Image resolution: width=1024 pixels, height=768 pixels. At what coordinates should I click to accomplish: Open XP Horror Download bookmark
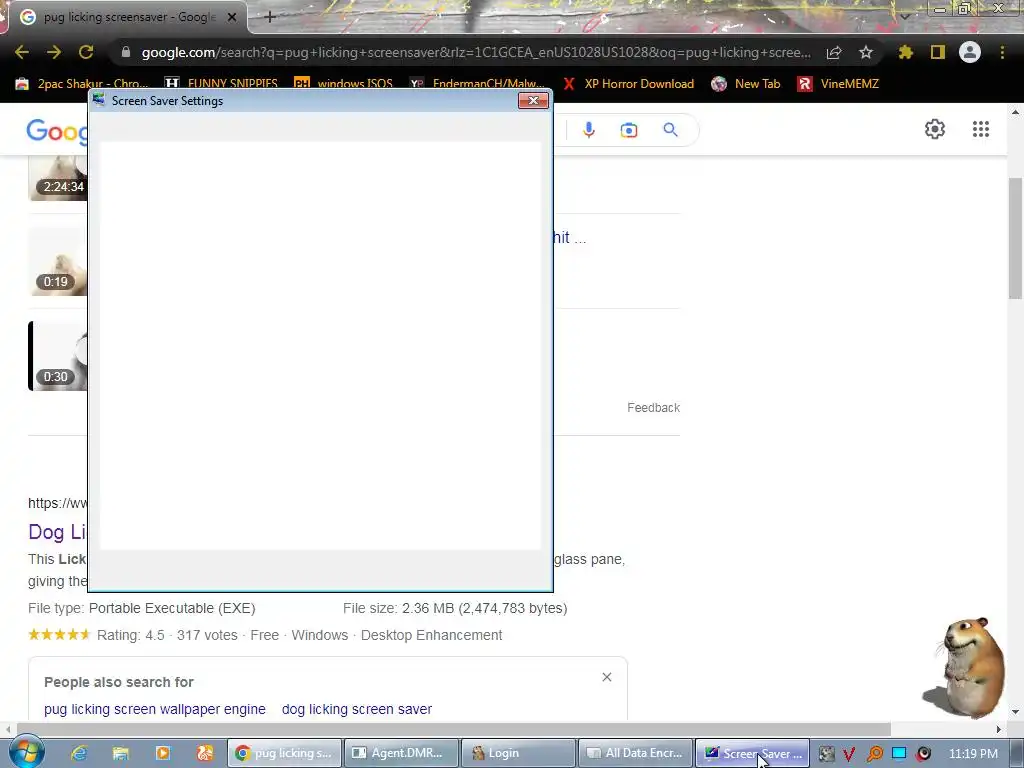628,84
